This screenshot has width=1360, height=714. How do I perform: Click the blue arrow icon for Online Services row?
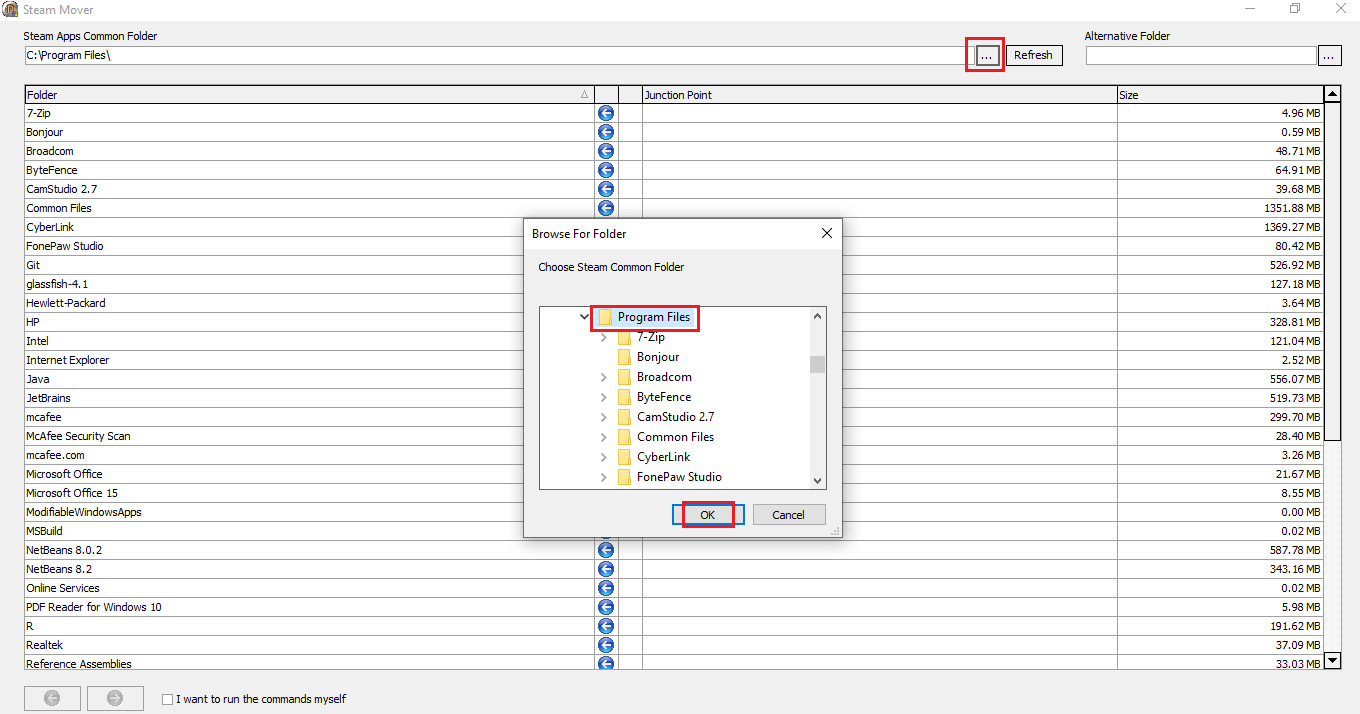tap(606, 588)
